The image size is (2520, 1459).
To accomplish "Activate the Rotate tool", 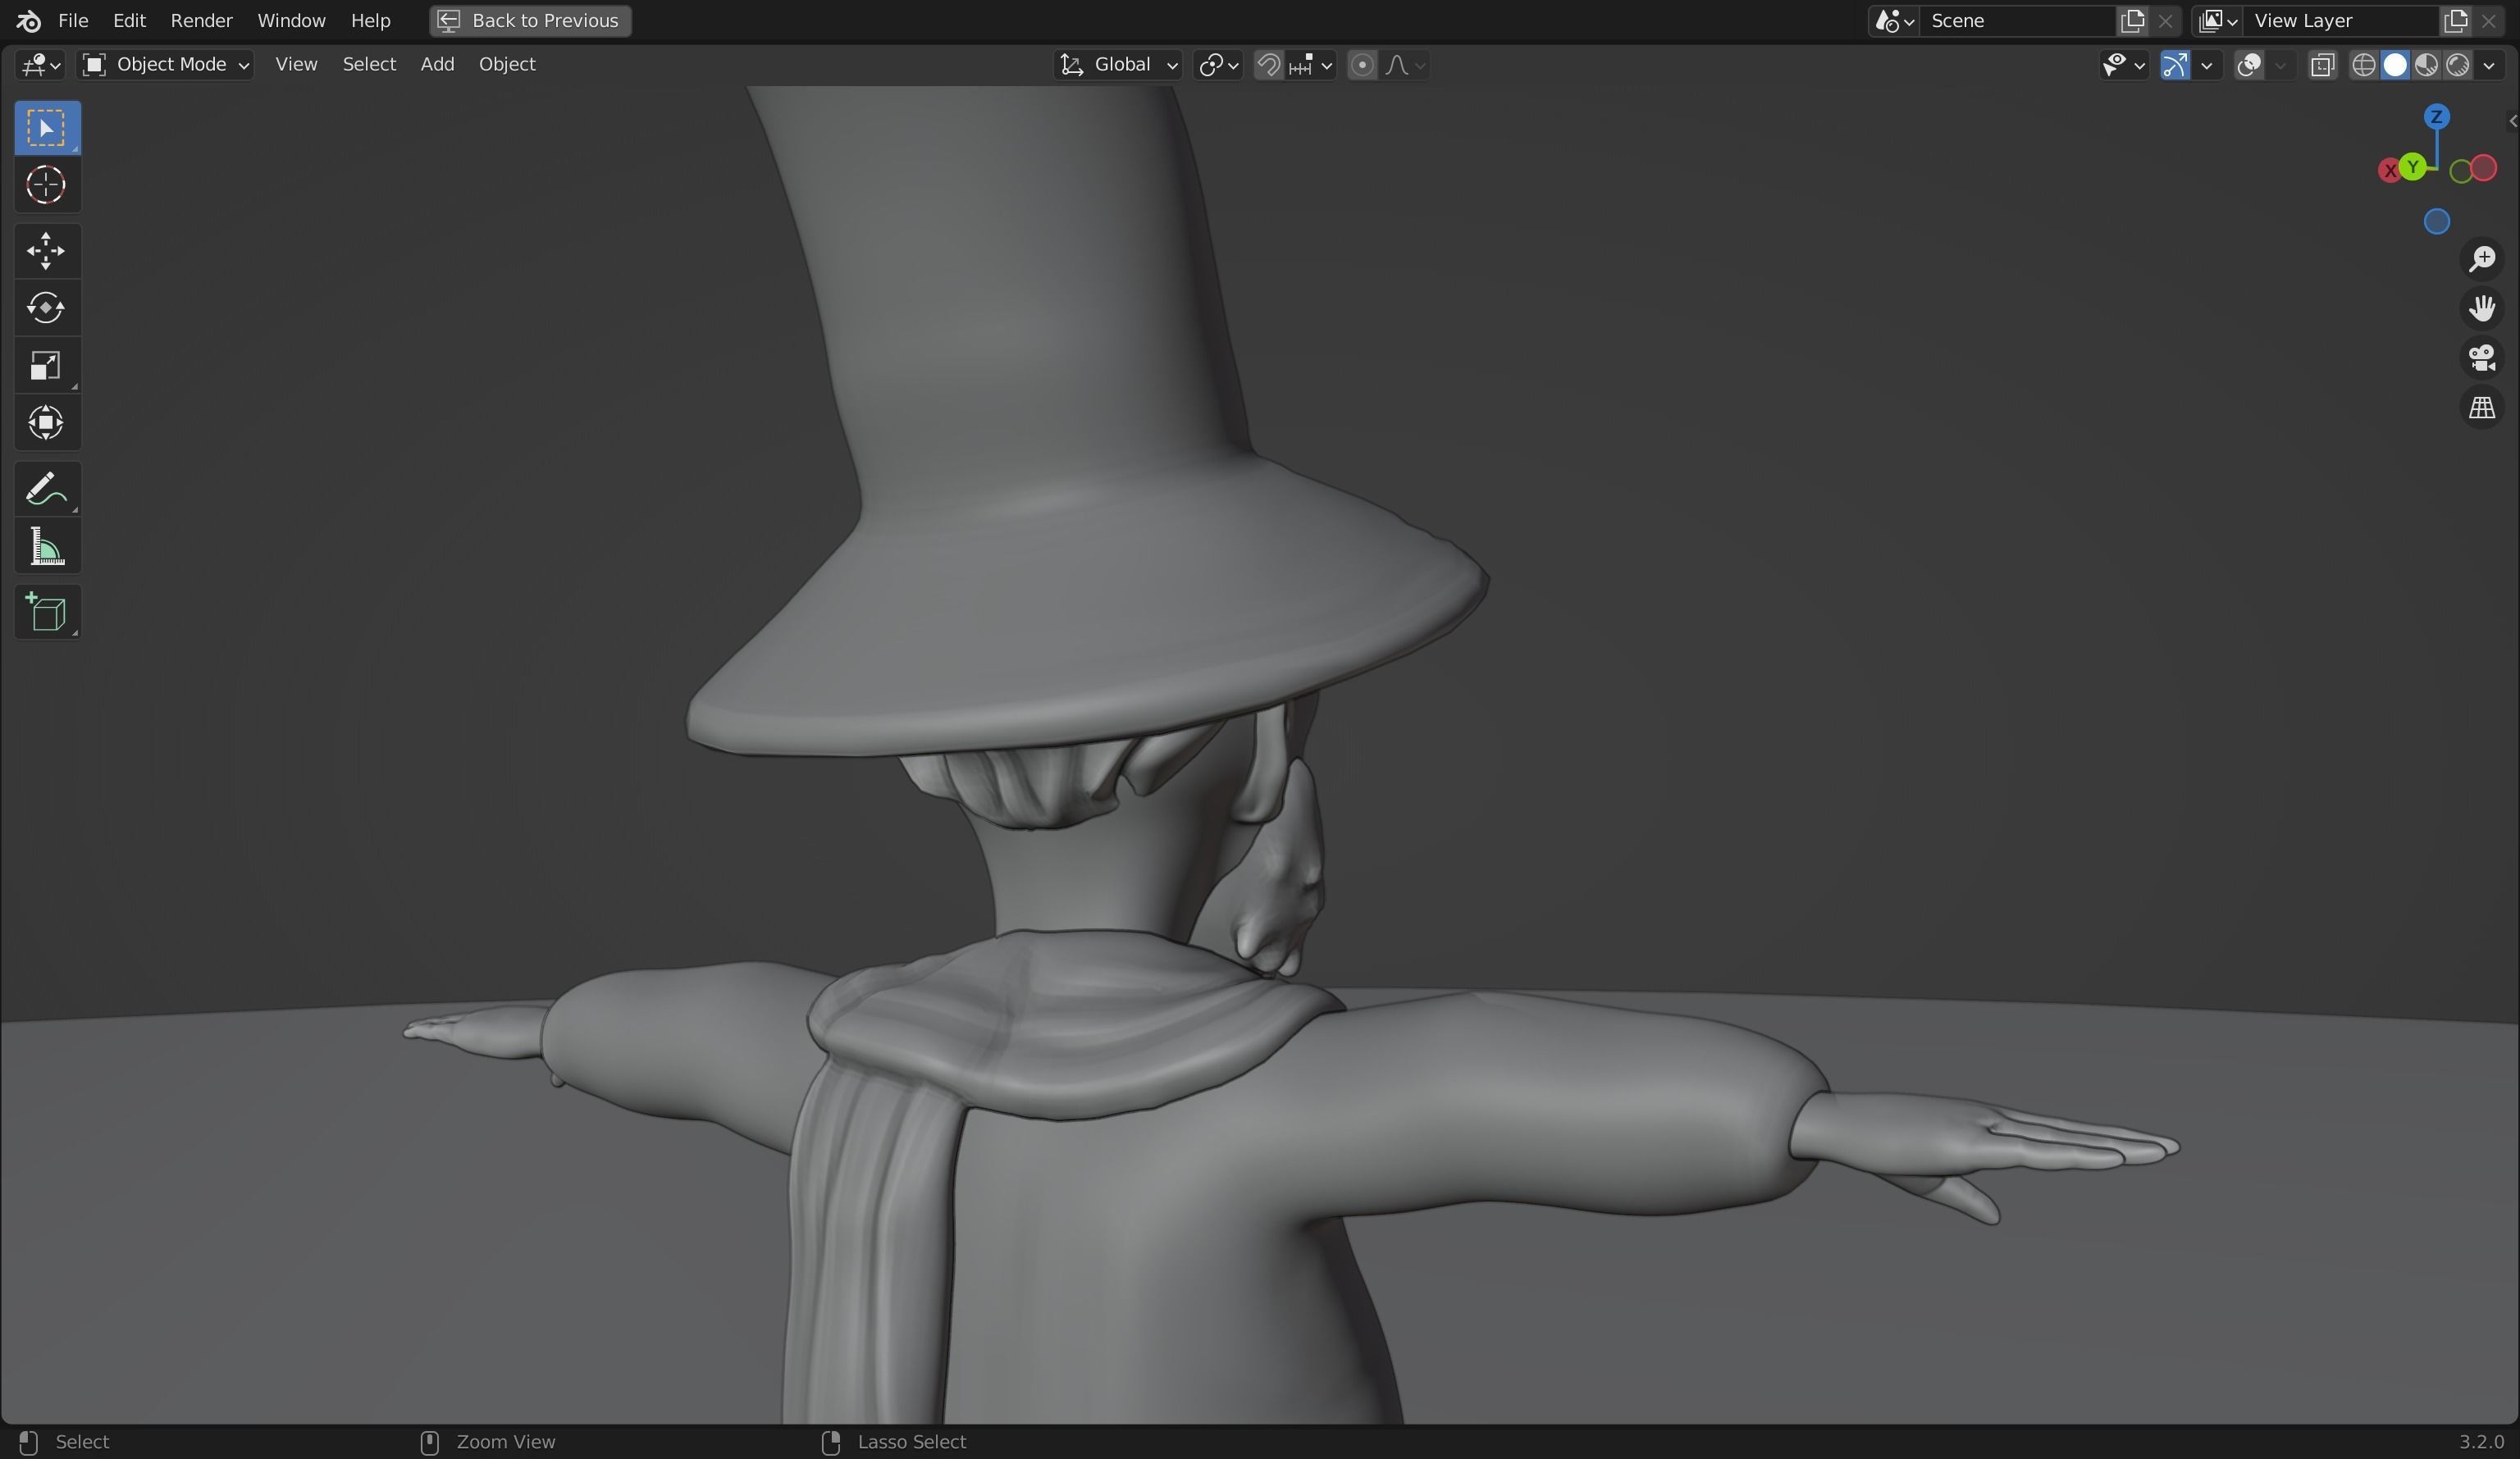I will tap(46, 308).
